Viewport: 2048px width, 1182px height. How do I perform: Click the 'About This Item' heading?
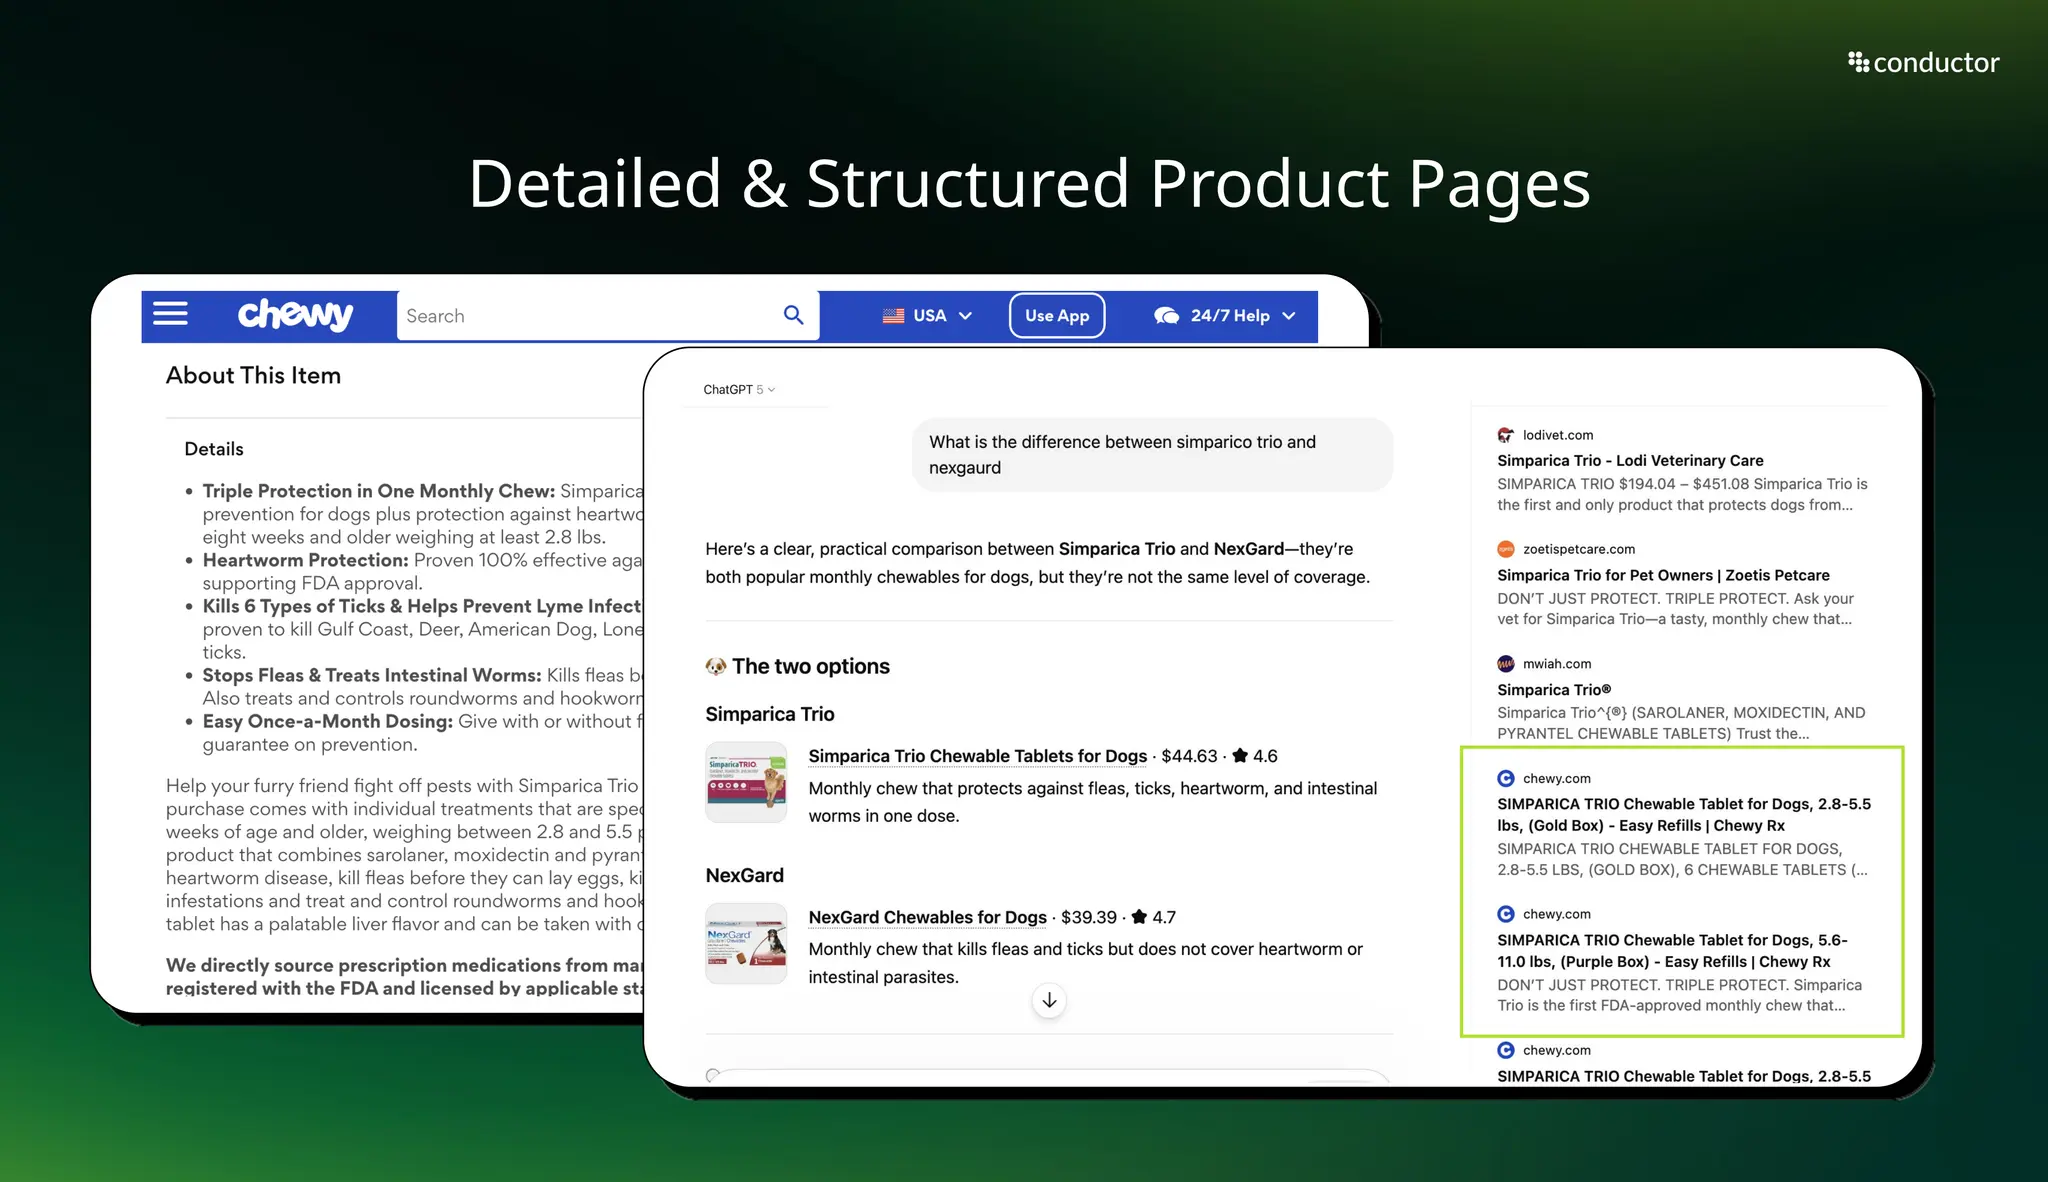(253, 375)
